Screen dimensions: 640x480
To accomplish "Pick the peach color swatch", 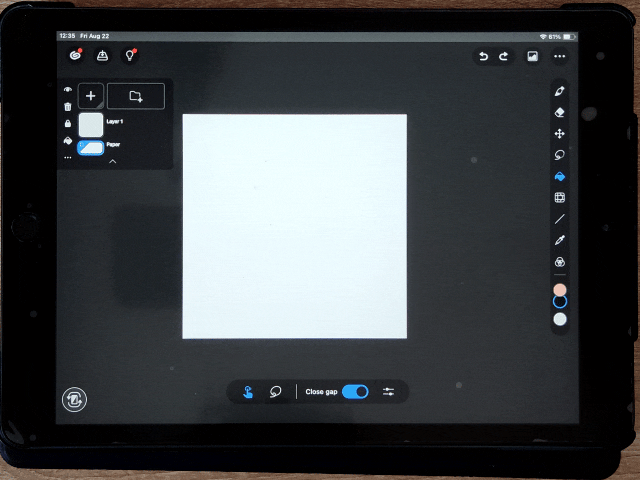I will coord(560,290).
